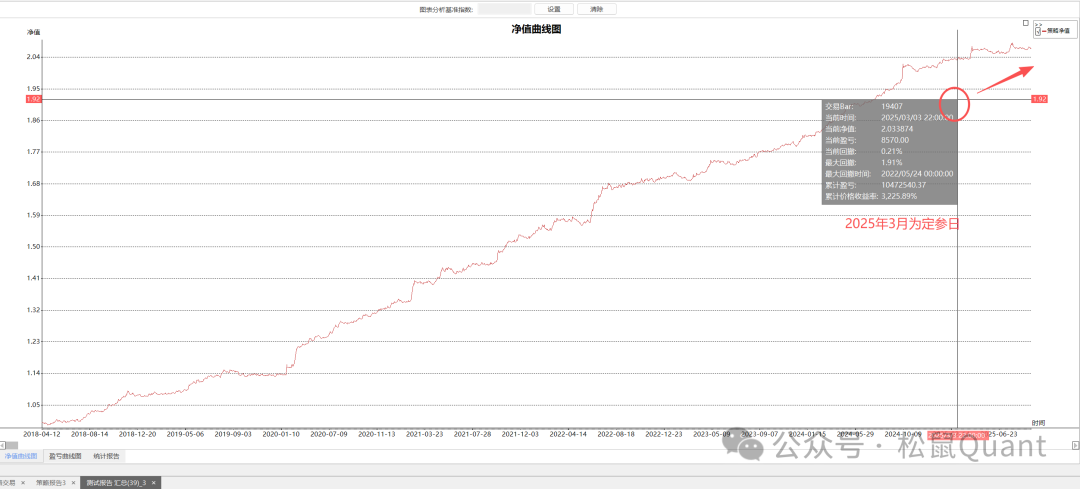Click the red 1.92 label on left axis
The width and height of the screenshot is (1080, 489).
click(x=33, y=99)
